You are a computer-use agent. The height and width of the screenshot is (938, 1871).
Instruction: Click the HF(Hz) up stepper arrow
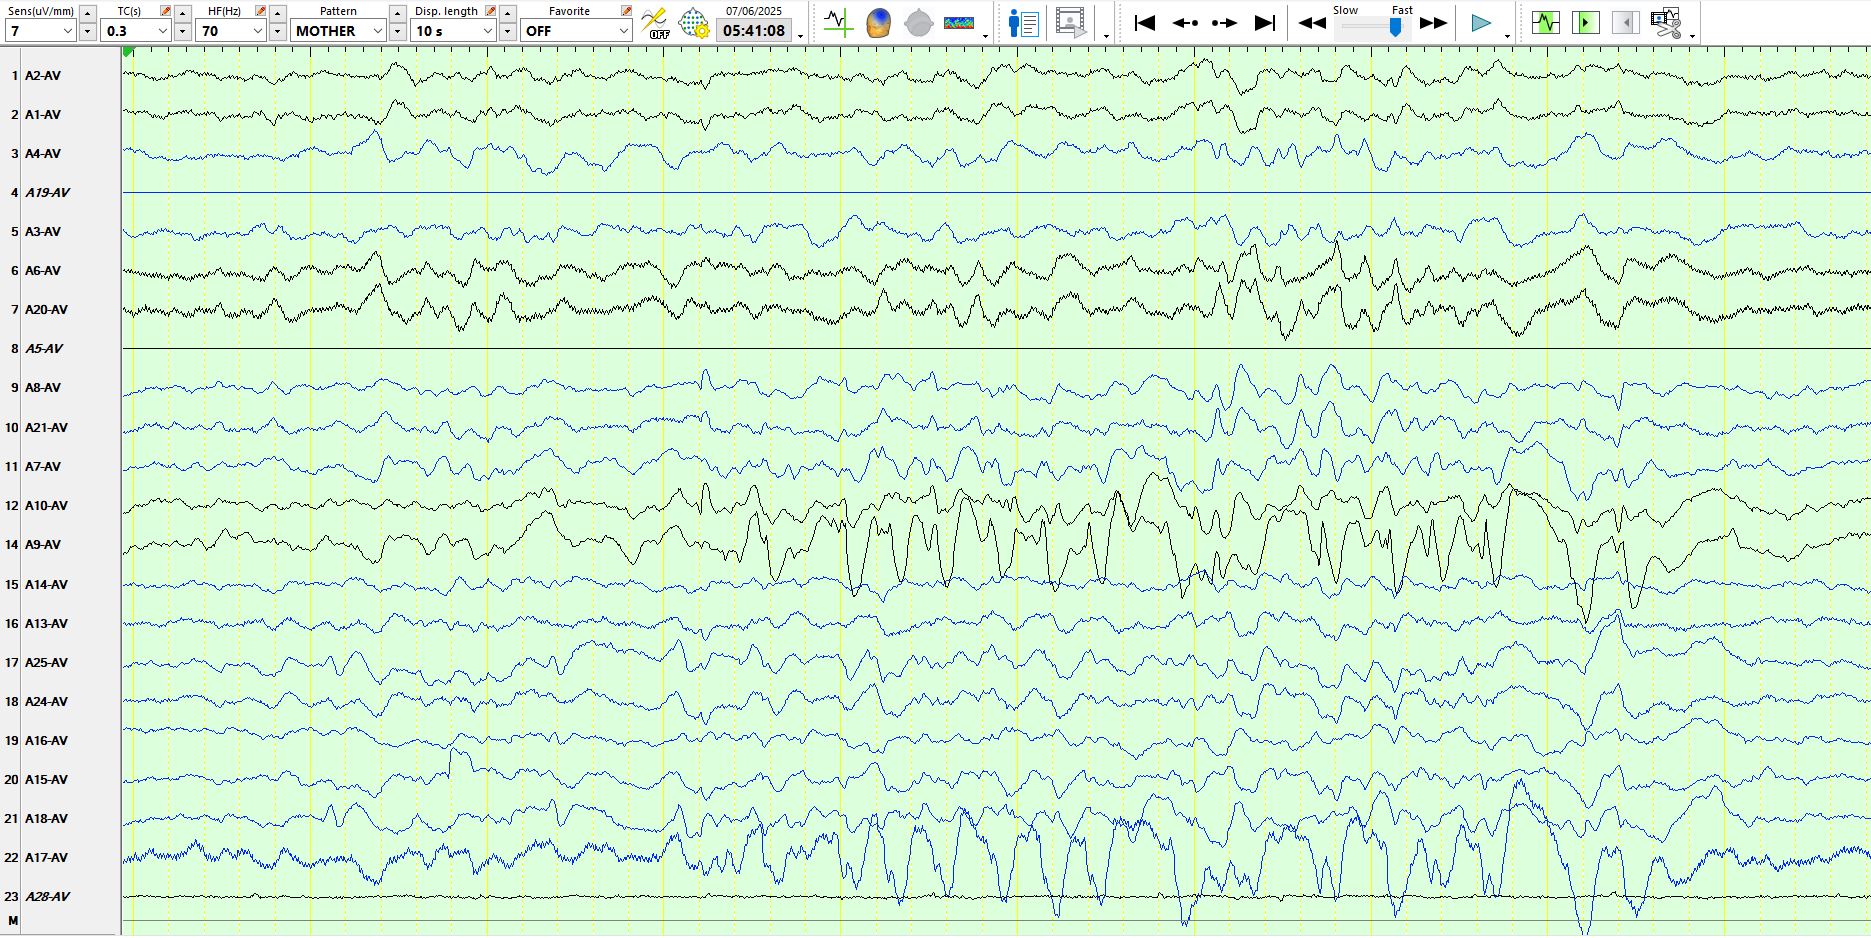277,13
